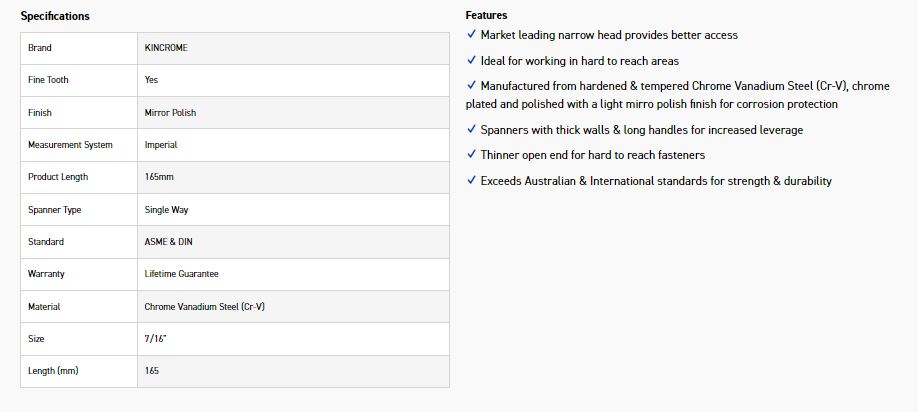Select the 7/16" size value

click(x=155, y=339)
